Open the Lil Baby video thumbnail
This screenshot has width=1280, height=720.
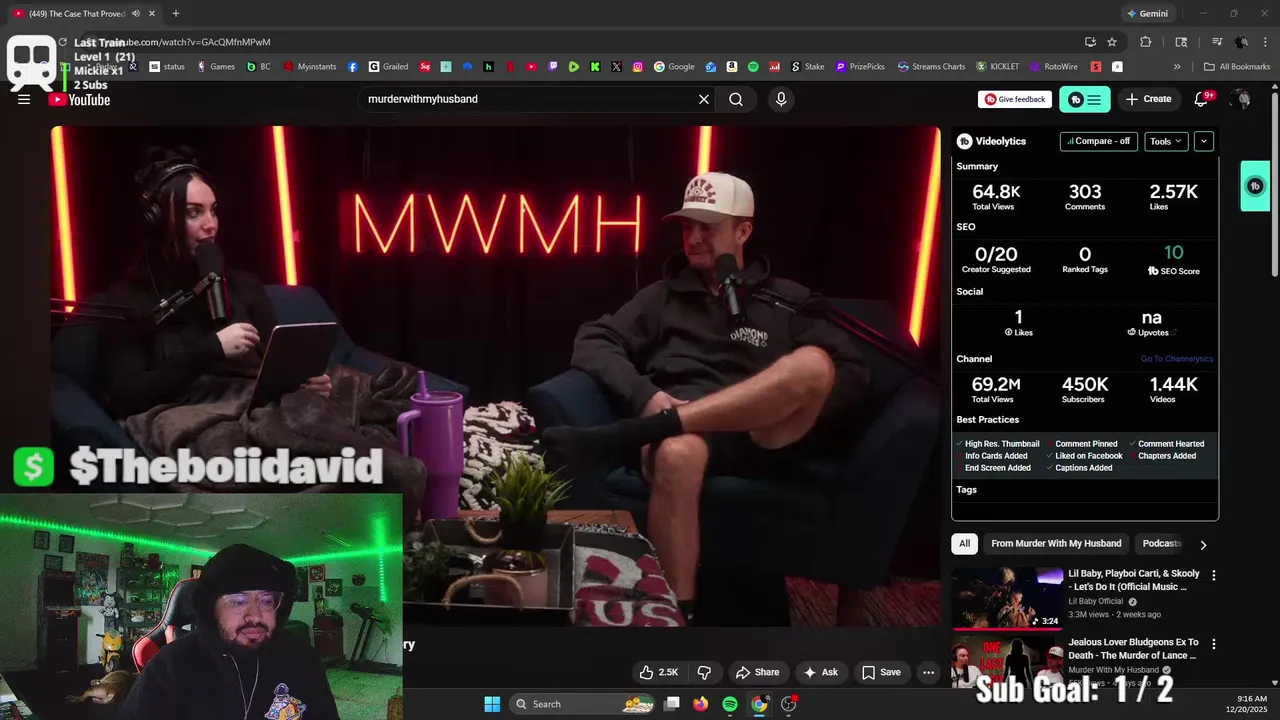(x=1007, y=598)
